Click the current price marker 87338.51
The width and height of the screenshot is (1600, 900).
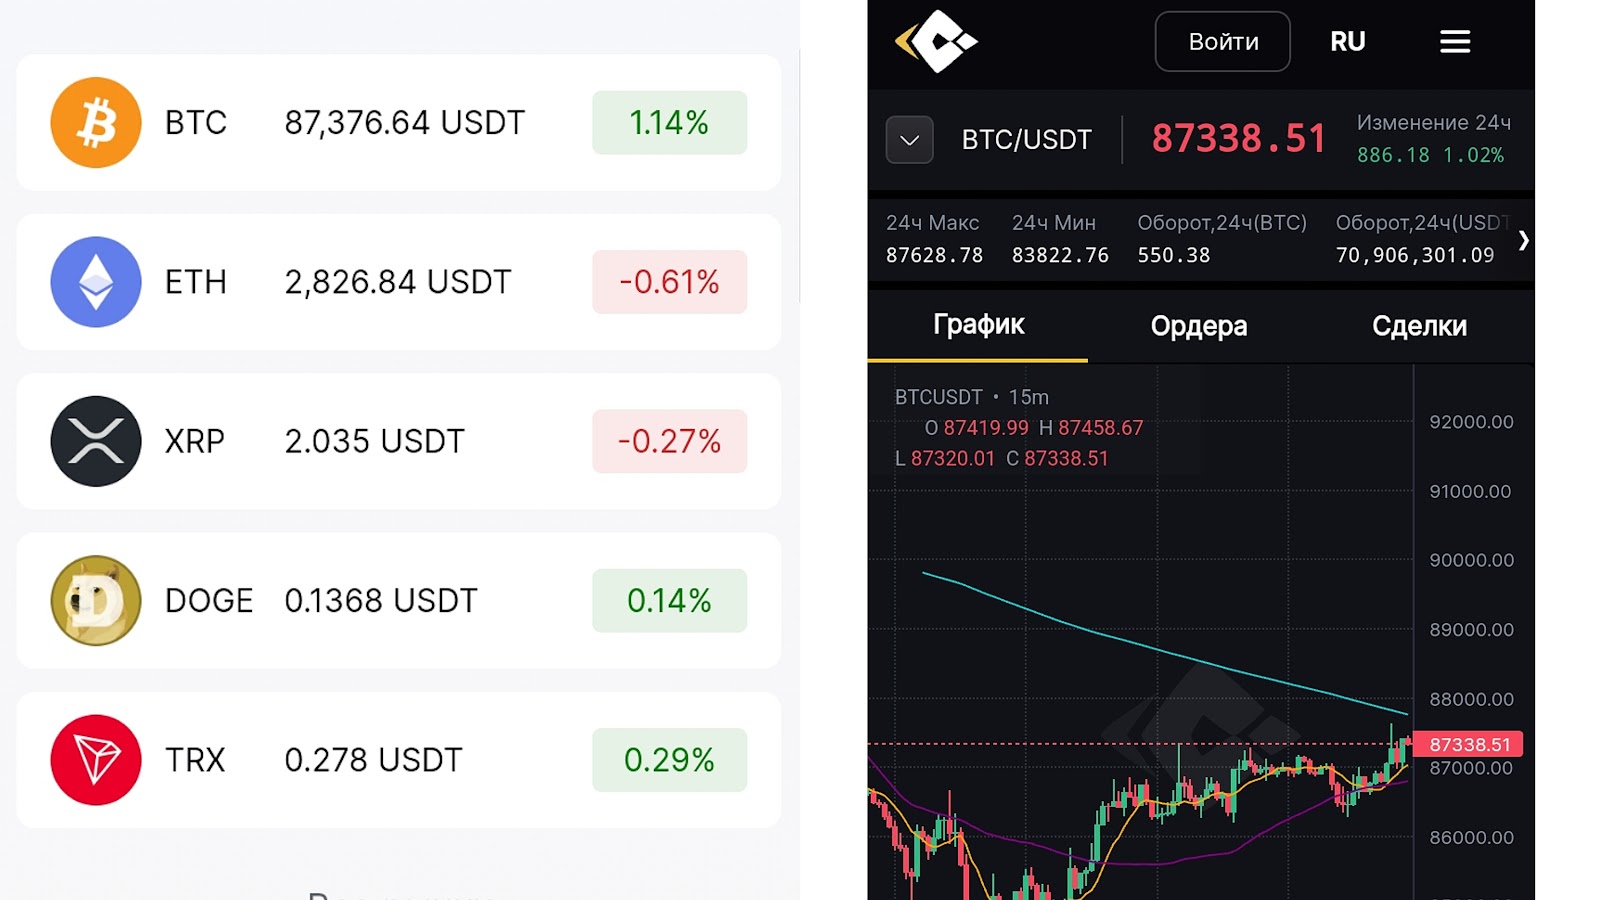pyautogui.click(x=1469, y=744)
